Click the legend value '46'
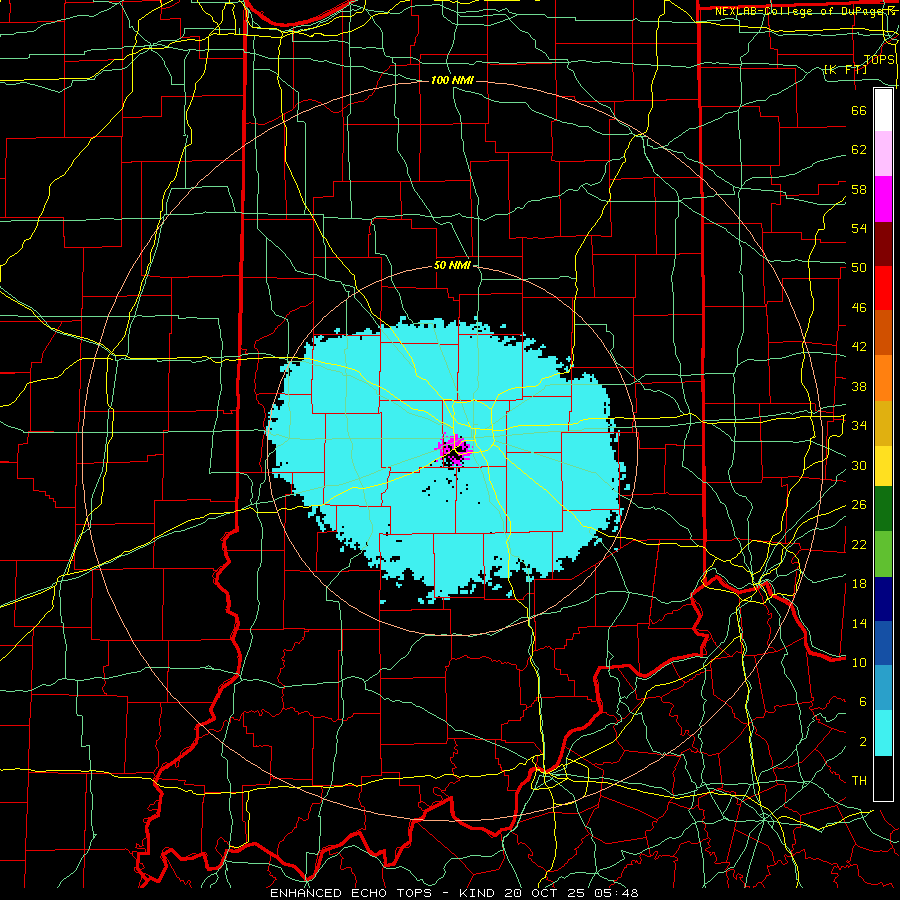 859,308
